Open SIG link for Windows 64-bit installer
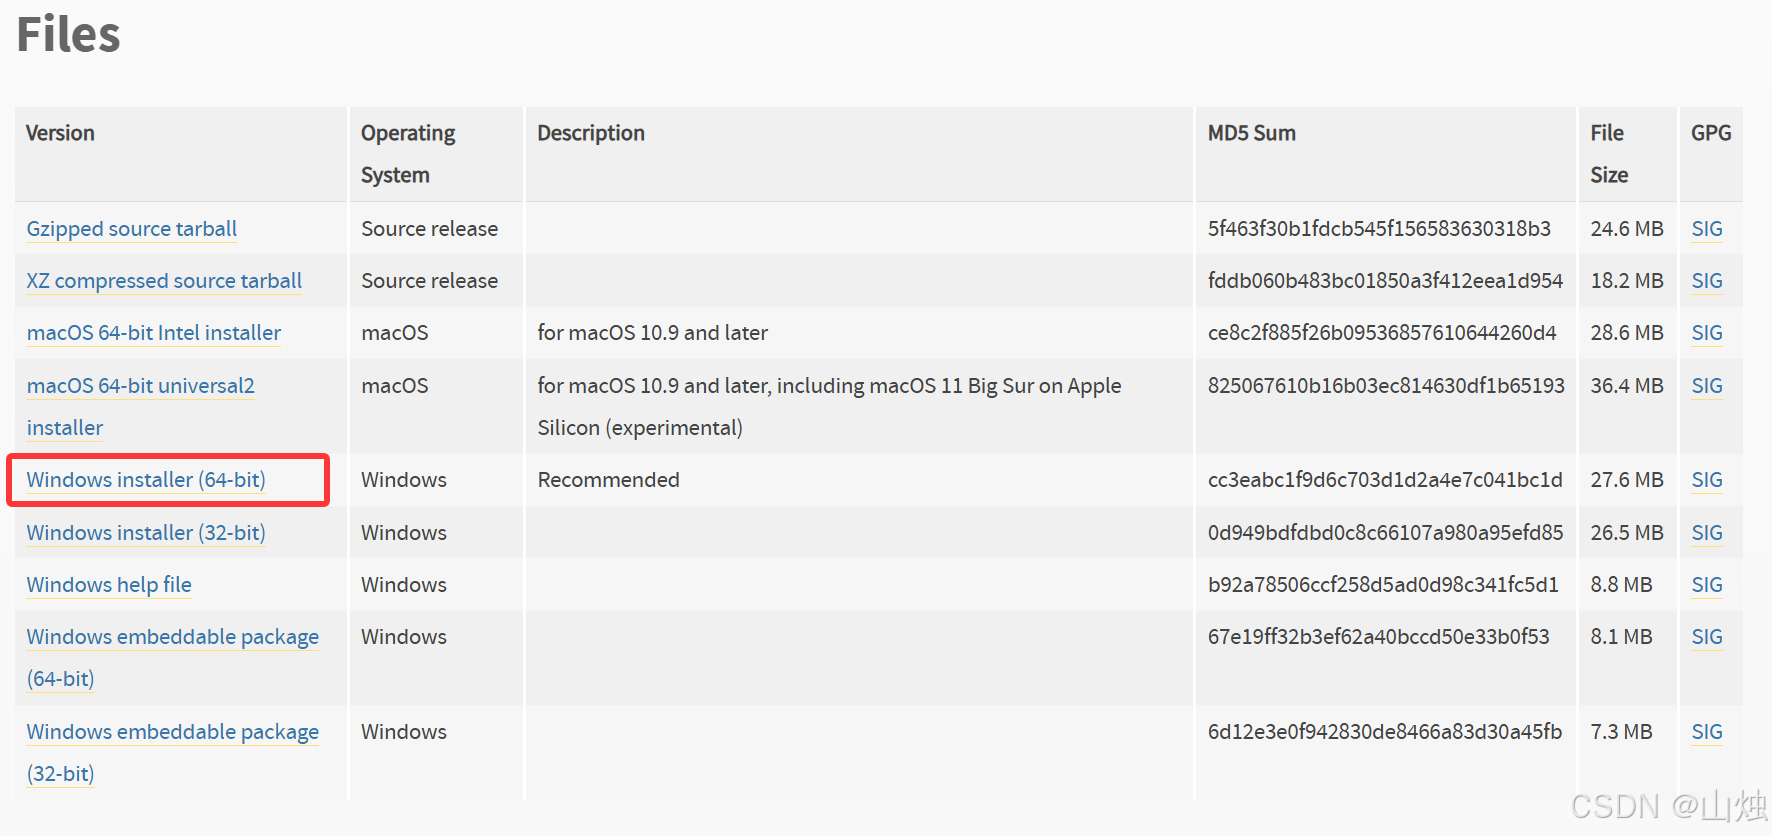Image resolution: width=1772 pixels, height=836 pixels. tap(1707, 480)
